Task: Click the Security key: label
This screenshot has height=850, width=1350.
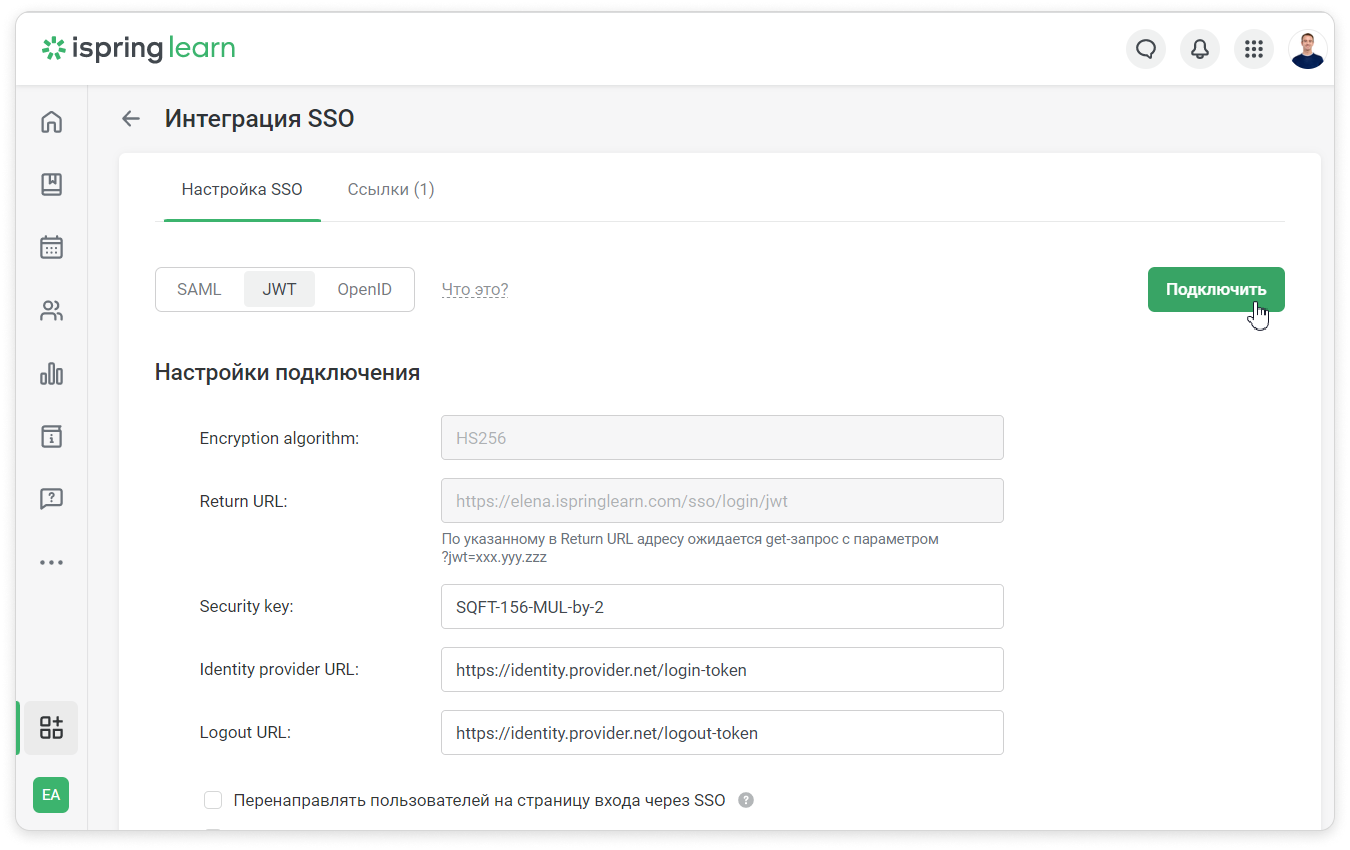Action: (x=246, y=606)
